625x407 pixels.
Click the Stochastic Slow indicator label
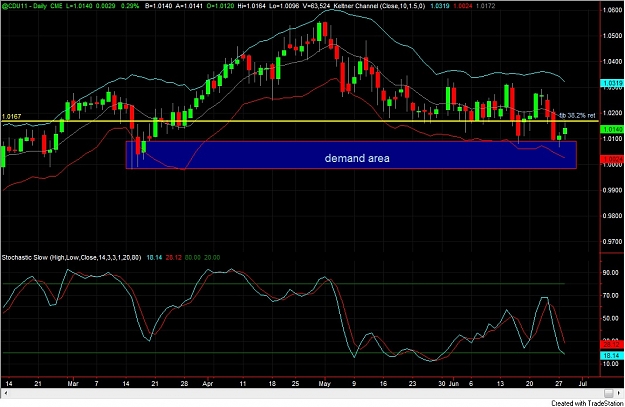71,258
